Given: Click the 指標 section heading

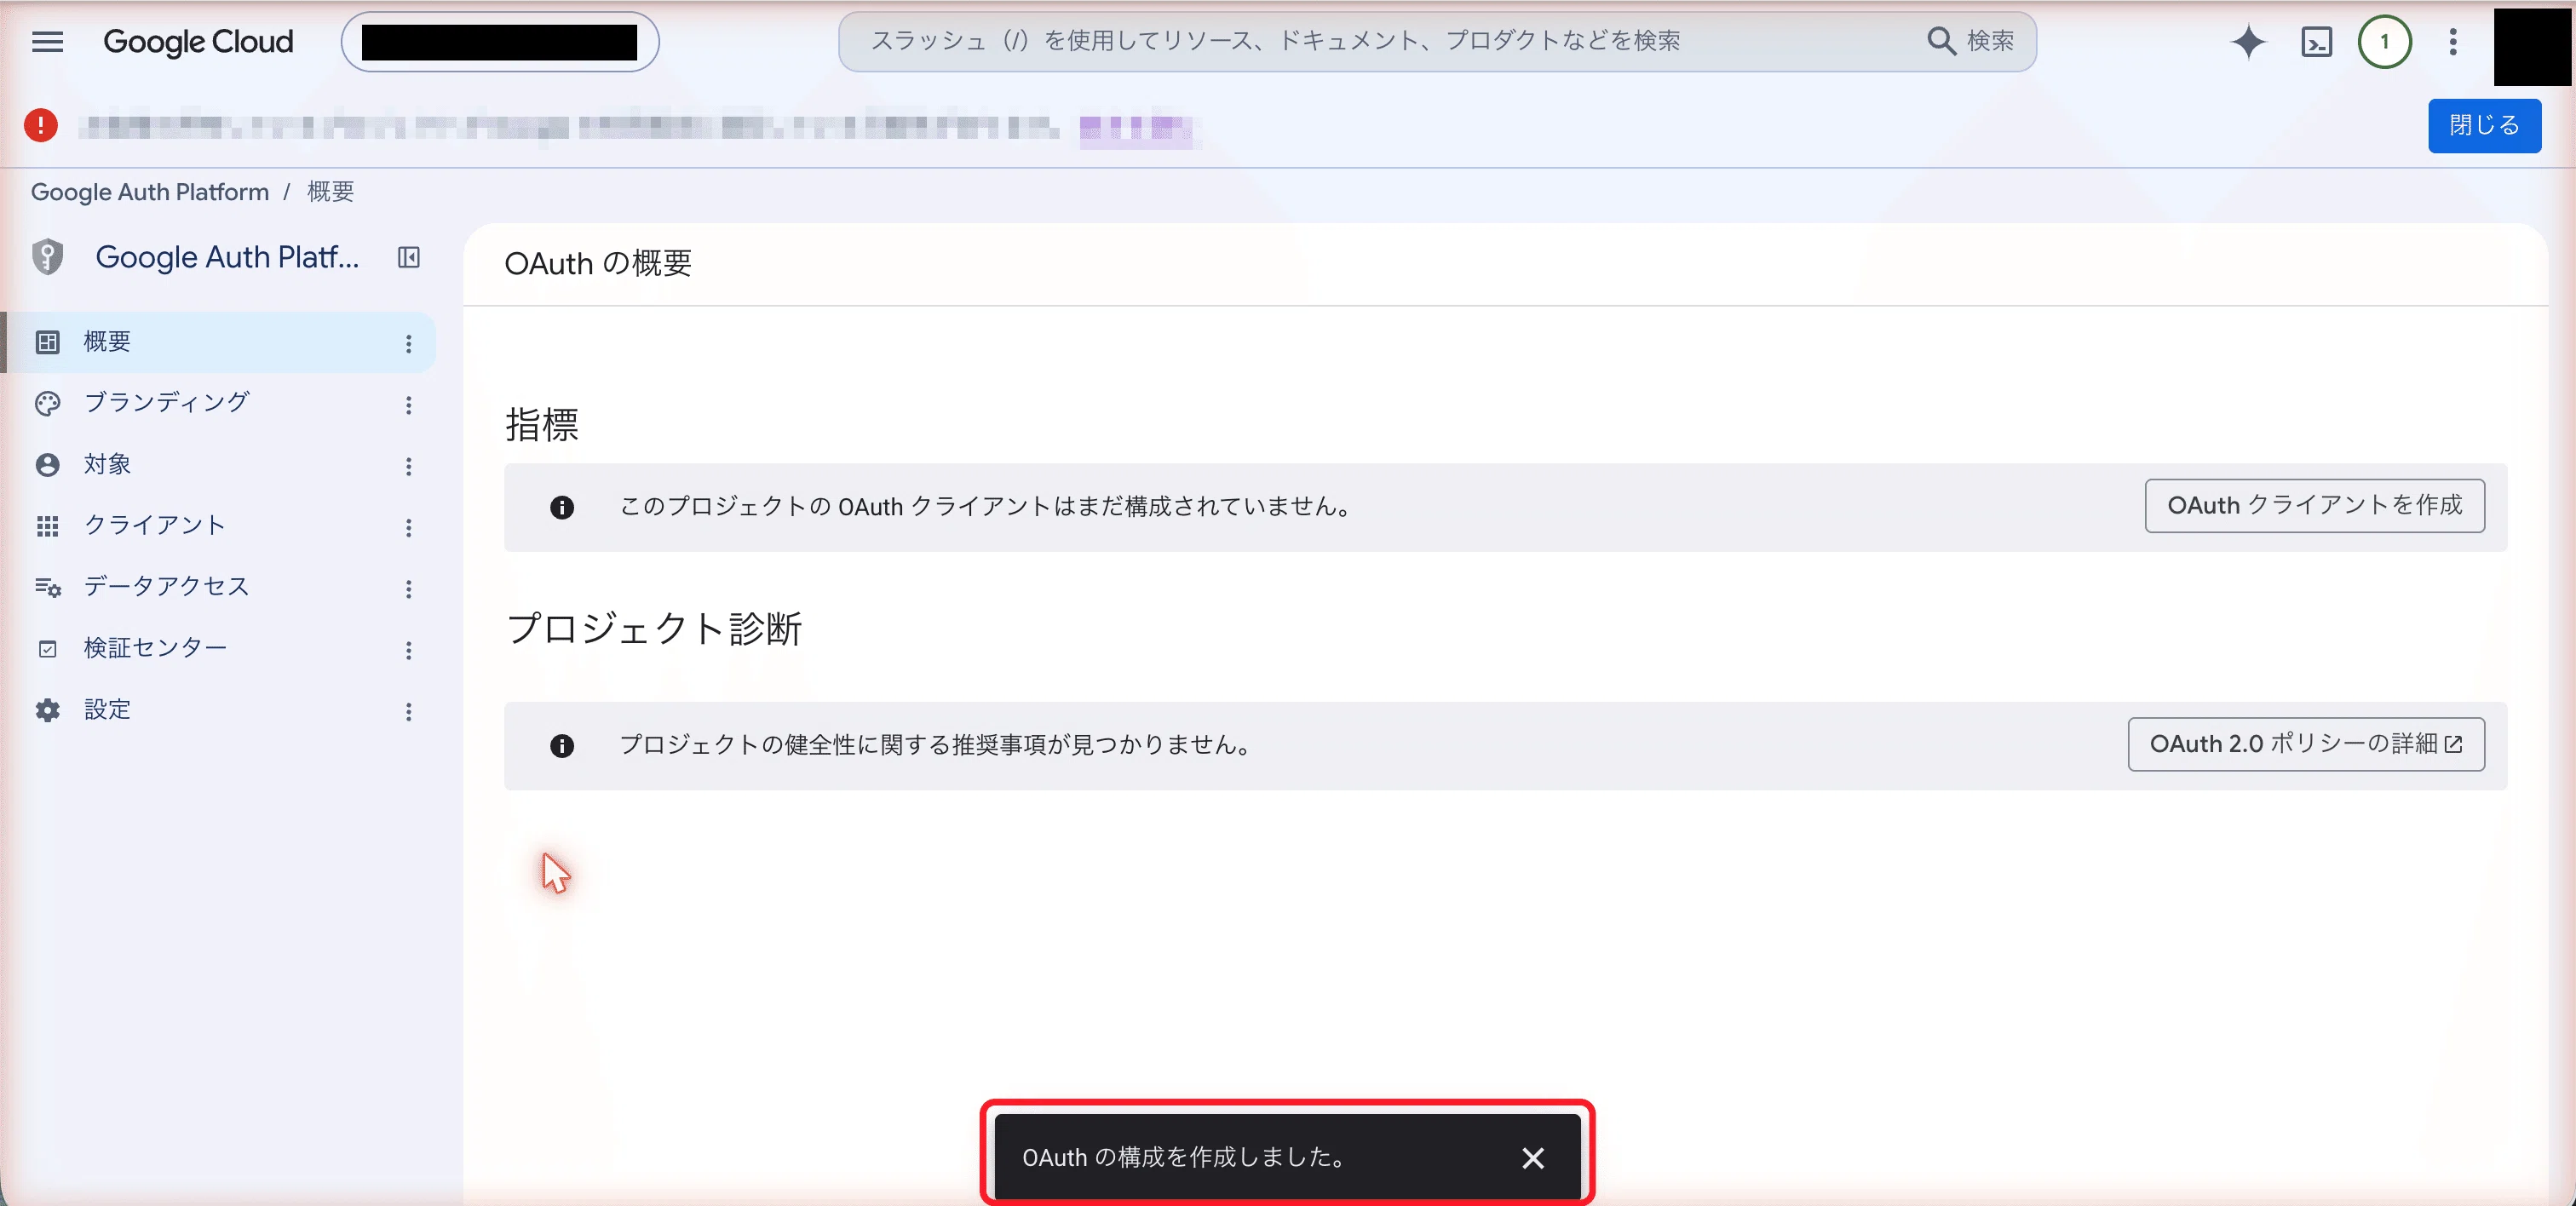Looking at the screenshot, I should point(542,425).
